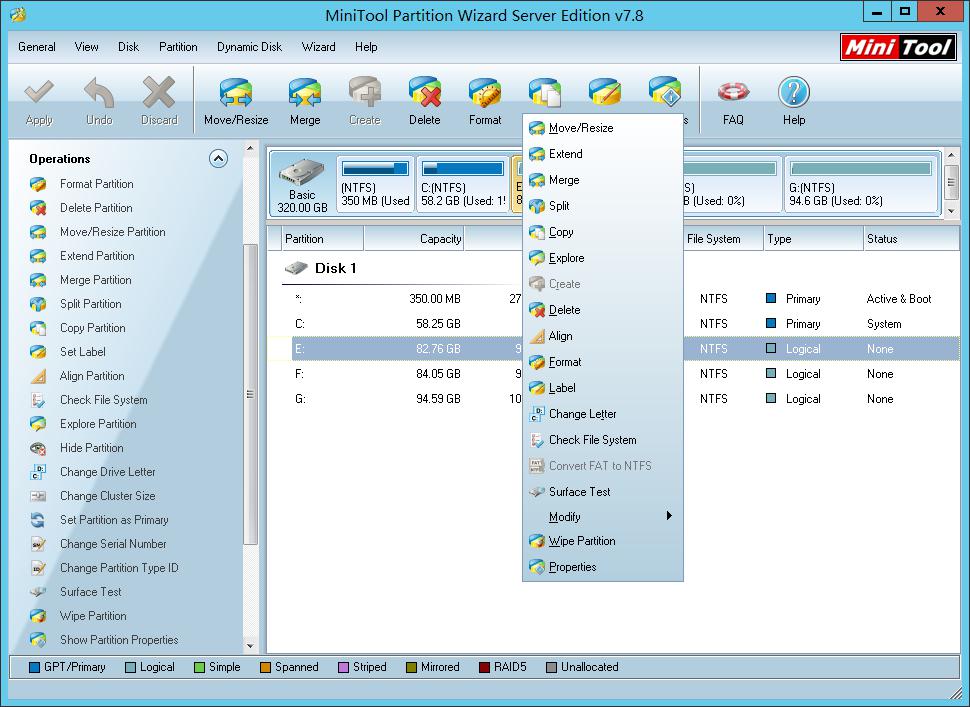The width and height of the screenshot is (970, 707).
Task: Click the Format toolbar icon
Action: [485, 92]
